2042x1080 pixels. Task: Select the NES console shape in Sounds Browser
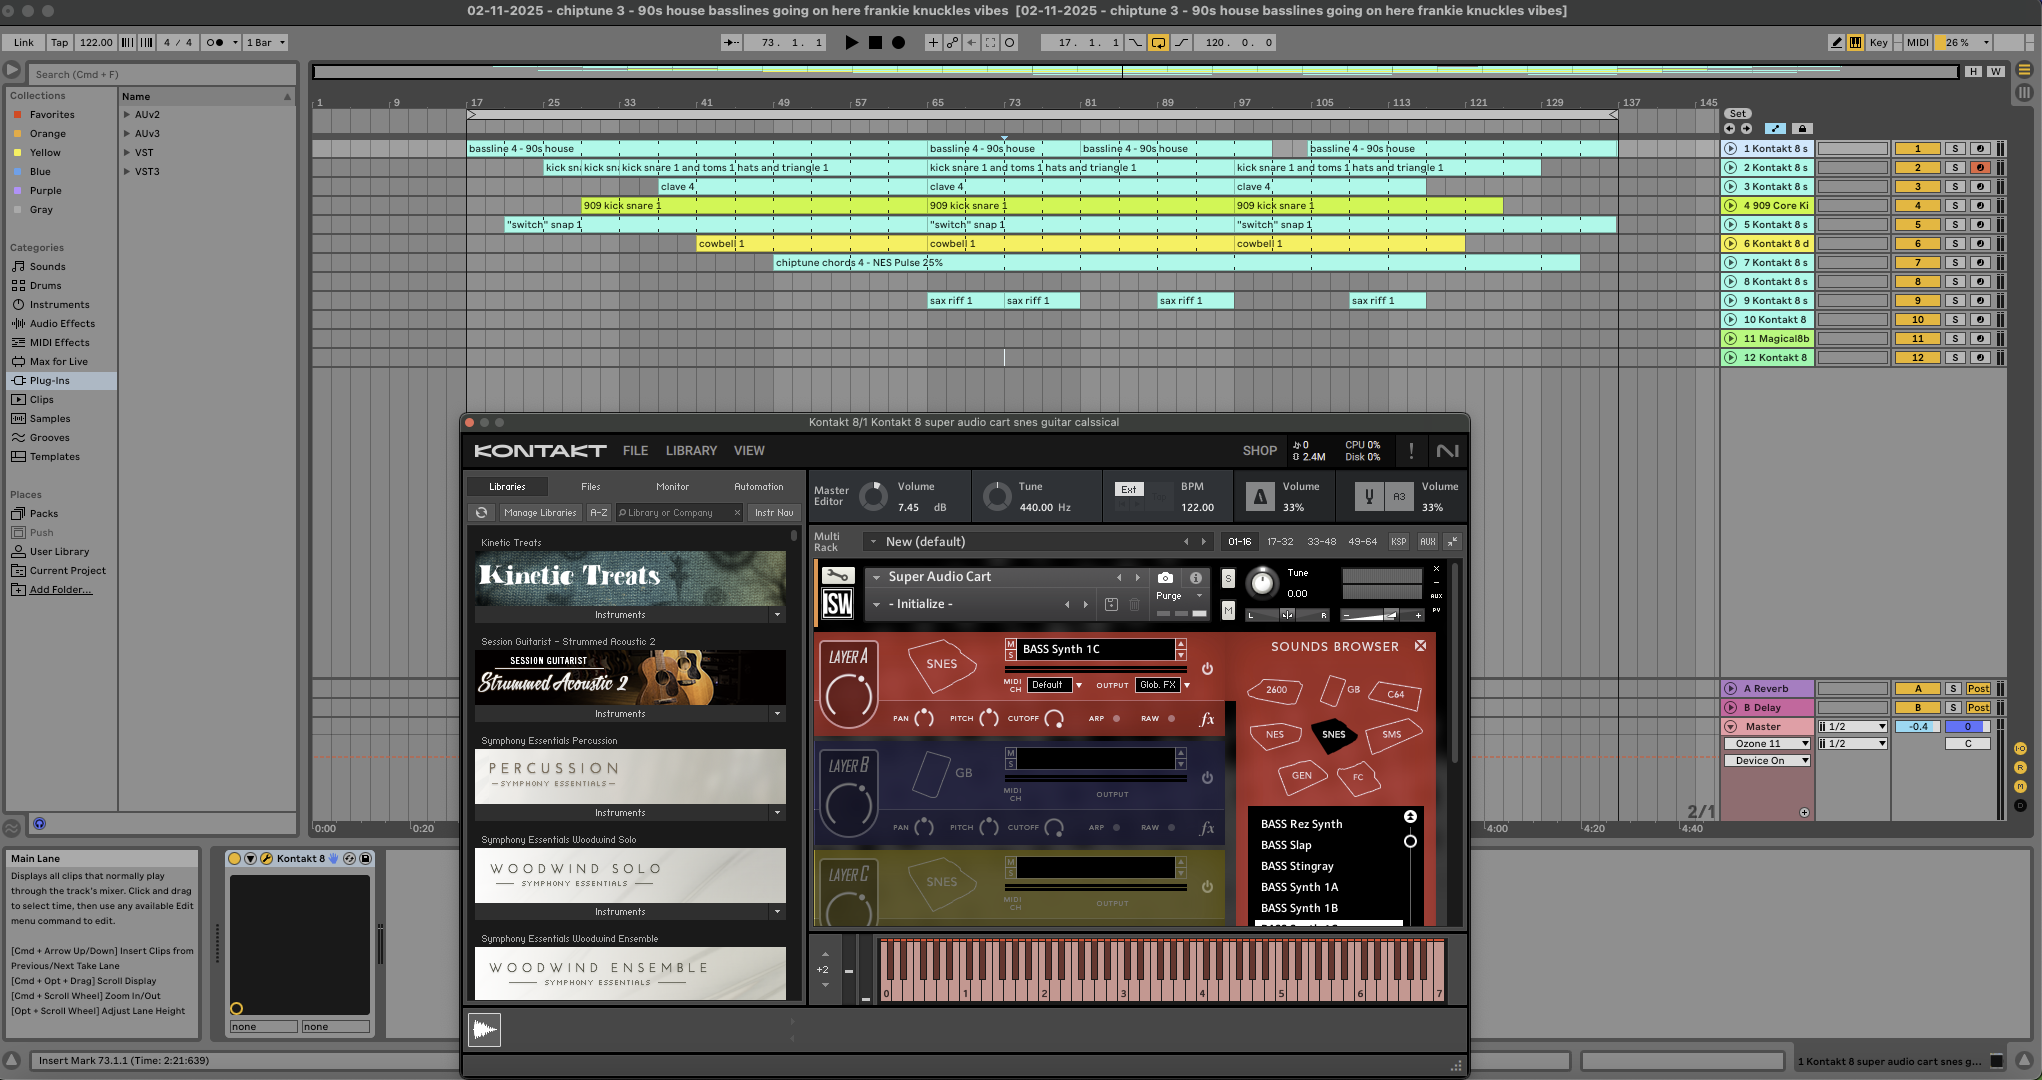(x=1275, y=734)
